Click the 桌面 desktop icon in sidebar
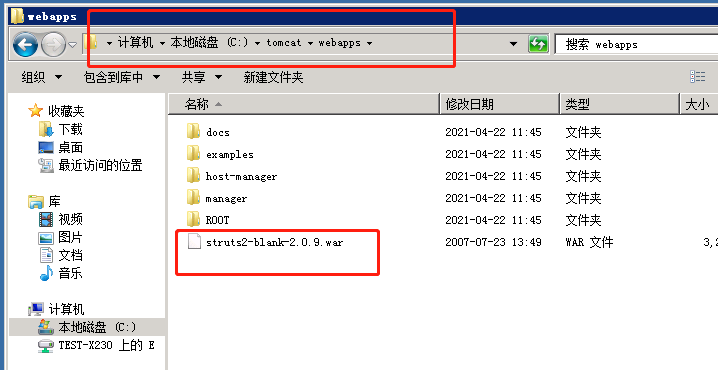Screen dimensions: 718x370 (x=46, y=147)
